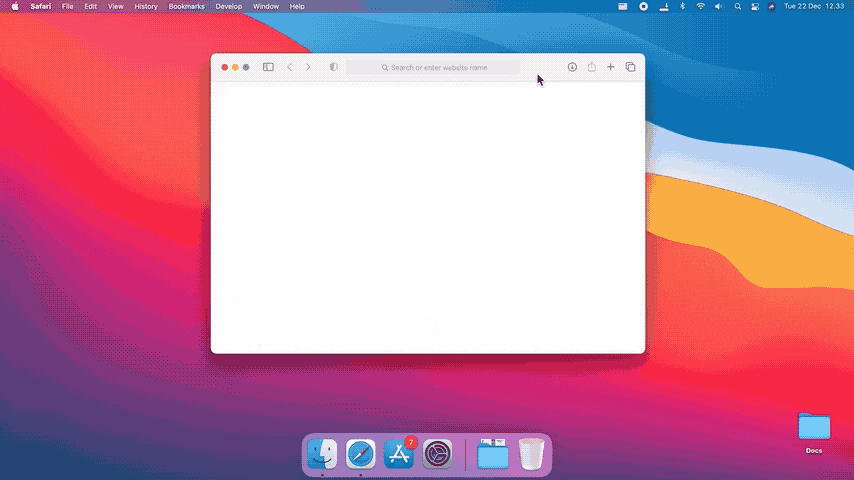The width and height of the screenshot is (854, 480).
Task: Click the Bluetooth menu bar icon
Action: pos(682,7)
